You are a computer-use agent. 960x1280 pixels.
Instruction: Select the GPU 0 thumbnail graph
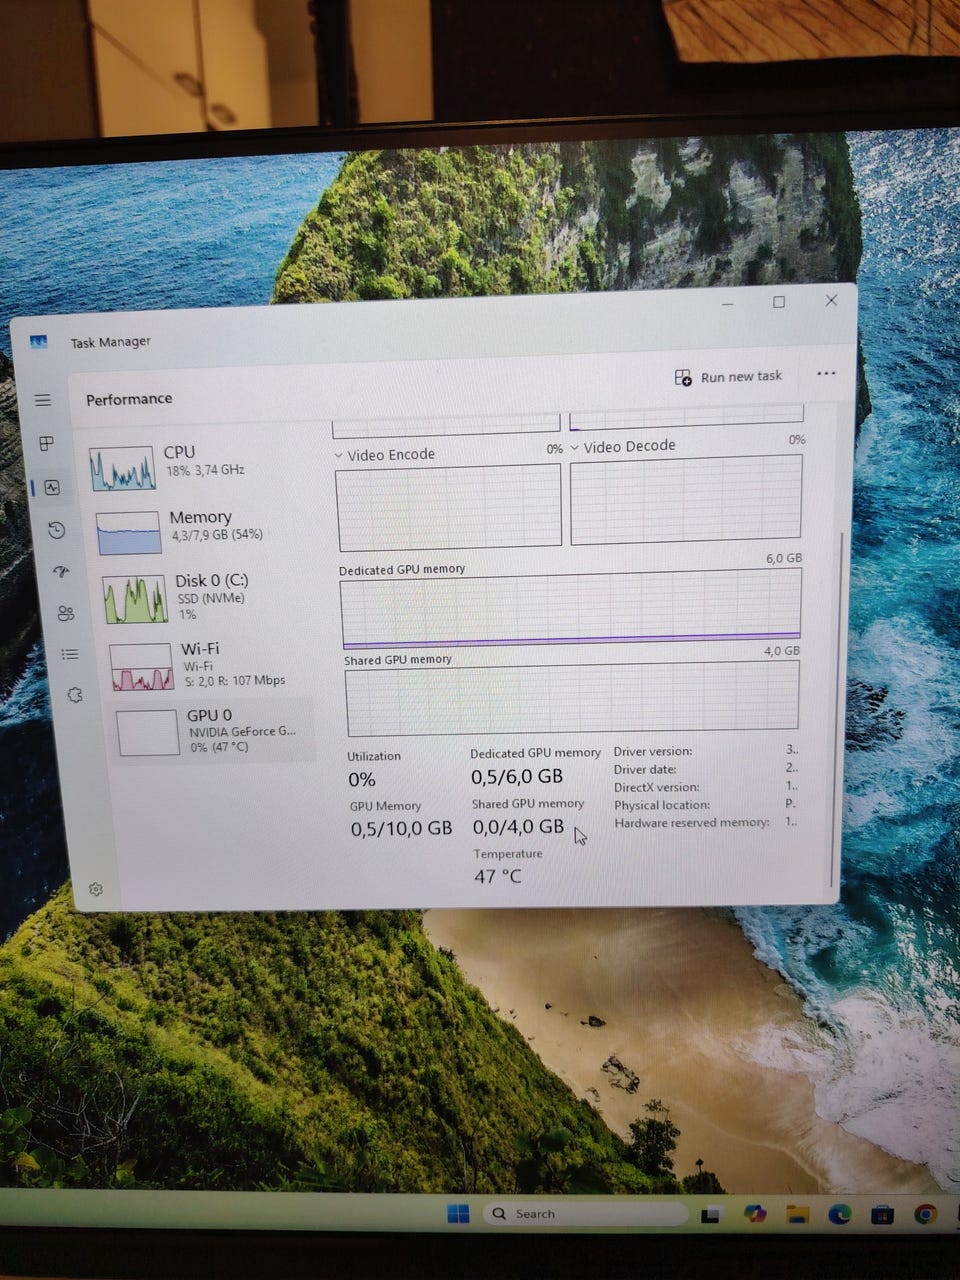(148, 733)
